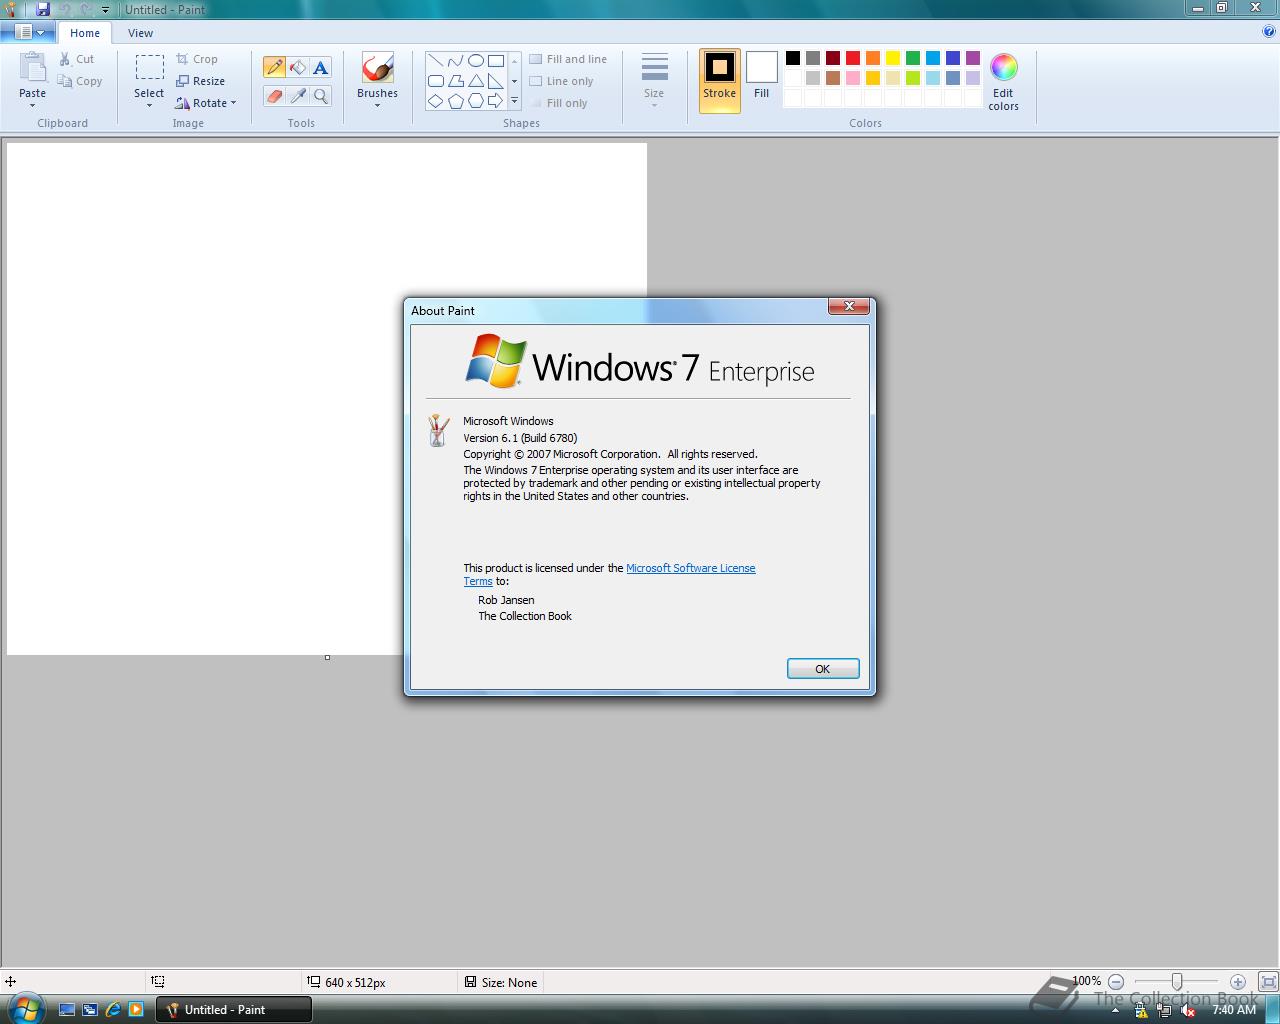The height and width of the screenshot is (1024, 1280).
Task: Pick the yellow color swatch
Action: 893,58
